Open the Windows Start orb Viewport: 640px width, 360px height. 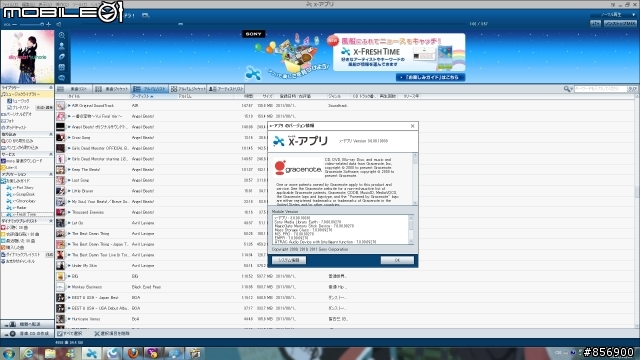click(9, 353)
